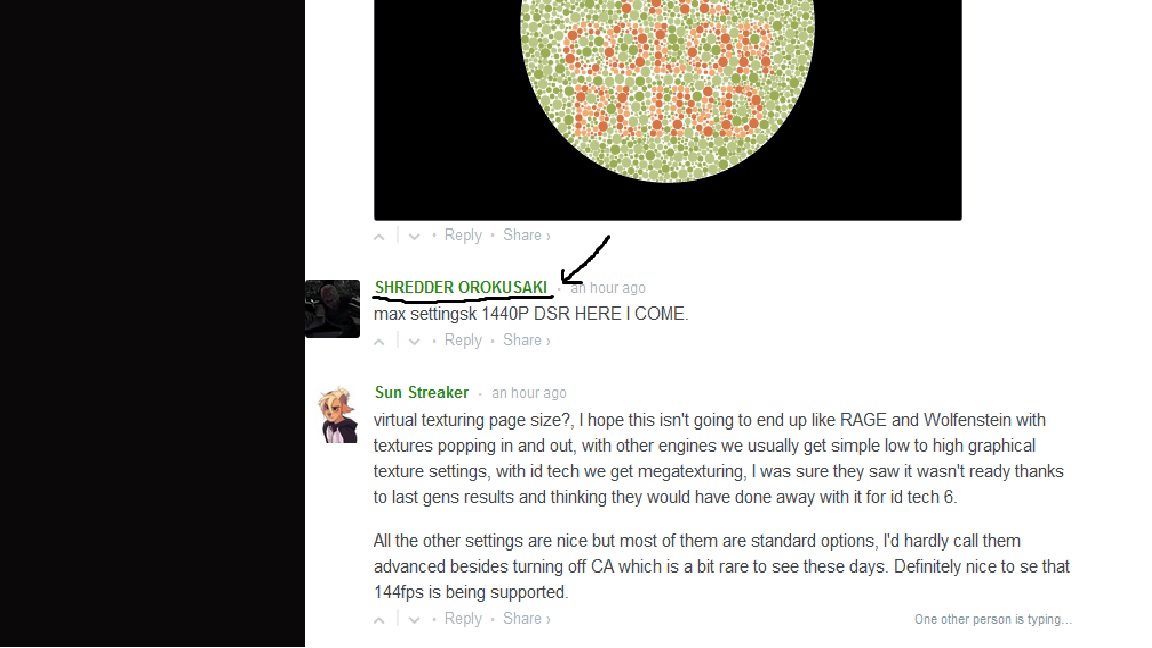Image resolution: width=1152 pixels, height=648 pixels.
Task: Click SHREDDER OROKUSAKI's avatar image
Action: pyautogui.click(x=332, y=309)
